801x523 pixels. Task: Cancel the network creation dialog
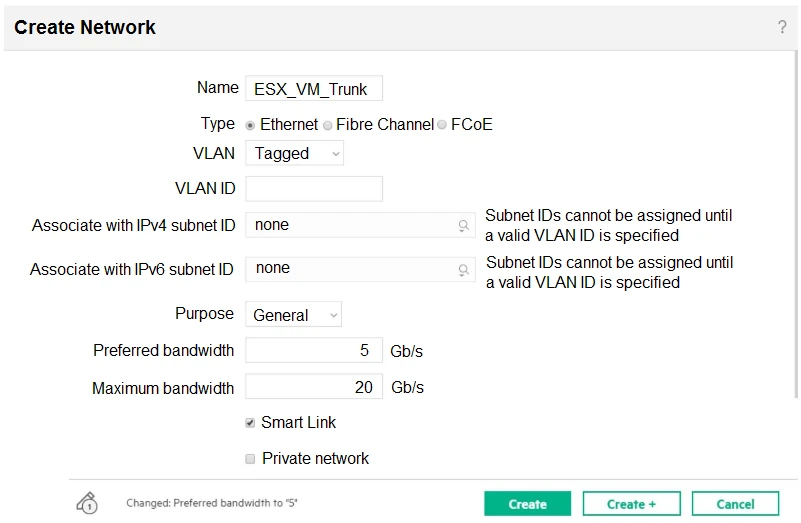click(735, 504)
